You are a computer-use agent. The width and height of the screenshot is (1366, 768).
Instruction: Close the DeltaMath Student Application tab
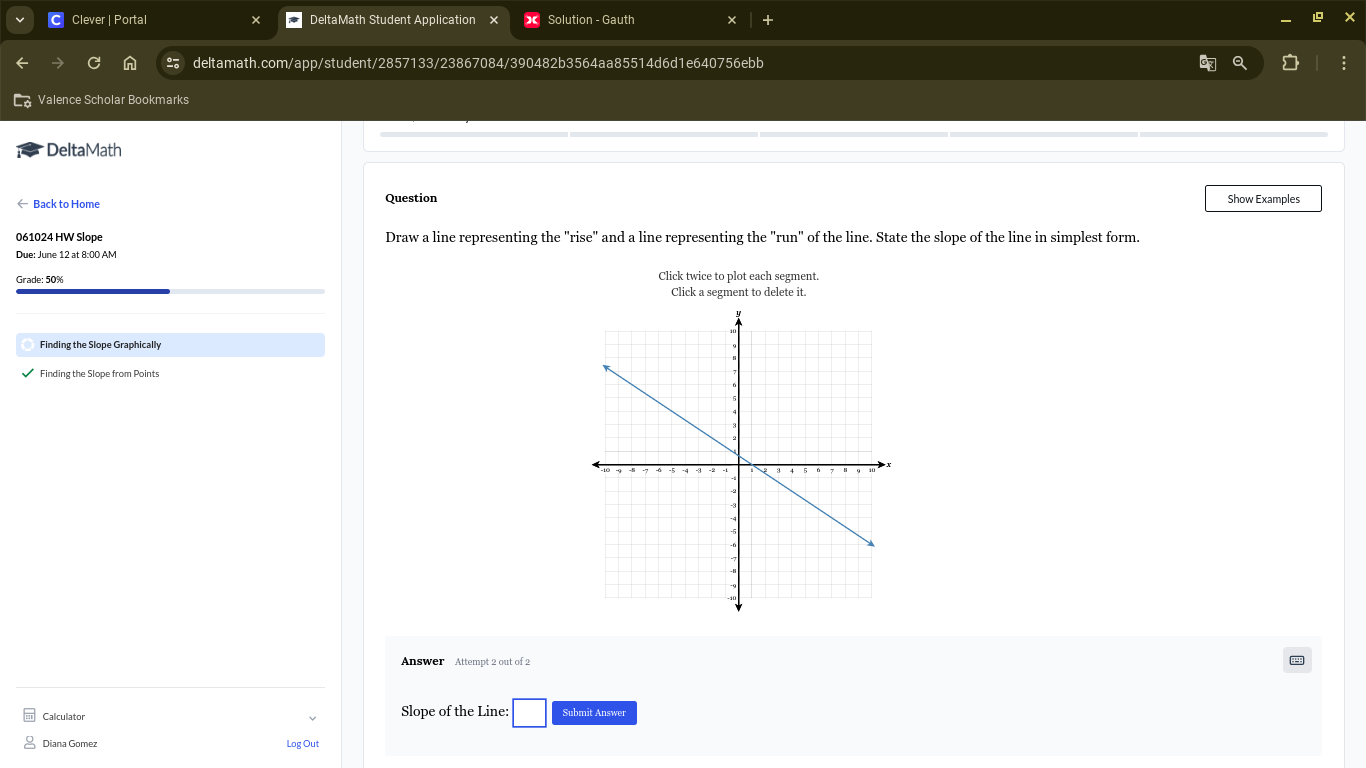(x=494, y=20)
